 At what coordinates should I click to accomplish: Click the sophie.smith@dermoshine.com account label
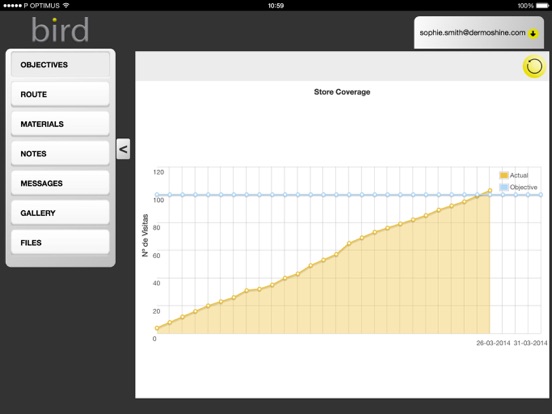[472, 33]
